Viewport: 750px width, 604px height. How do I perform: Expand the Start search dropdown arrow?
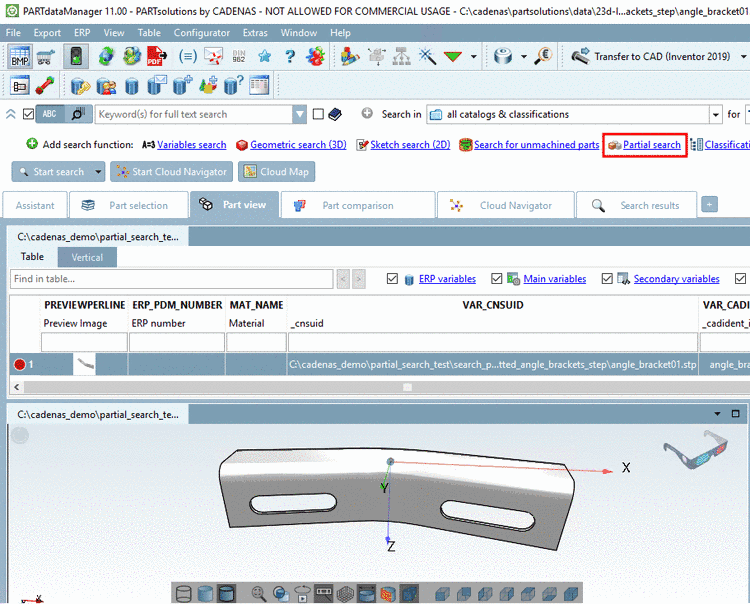(x=98, y=172)
